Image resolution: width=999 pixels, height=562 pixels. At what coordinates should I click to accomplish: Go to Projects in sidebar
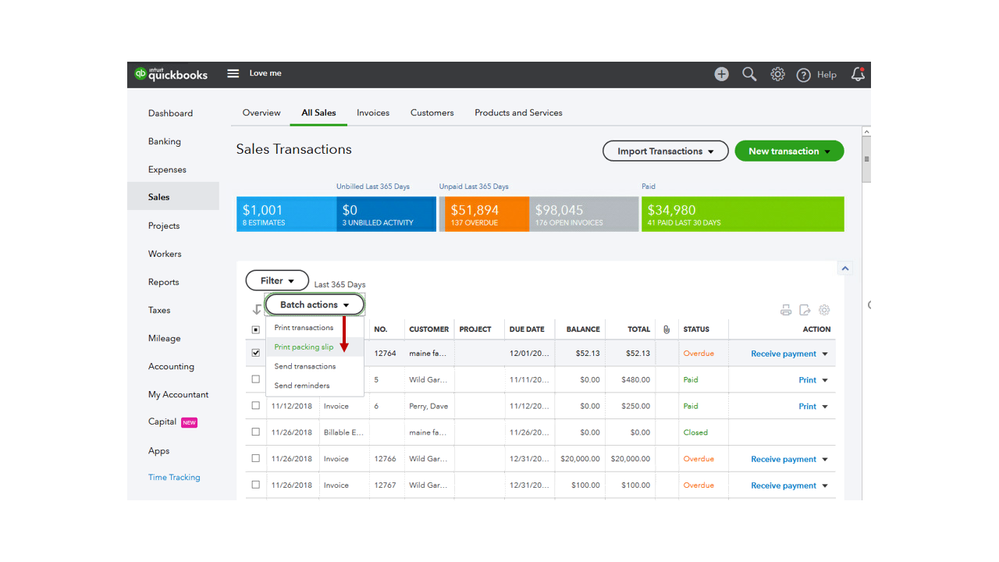pyautogui.click(x=164, y=226)
